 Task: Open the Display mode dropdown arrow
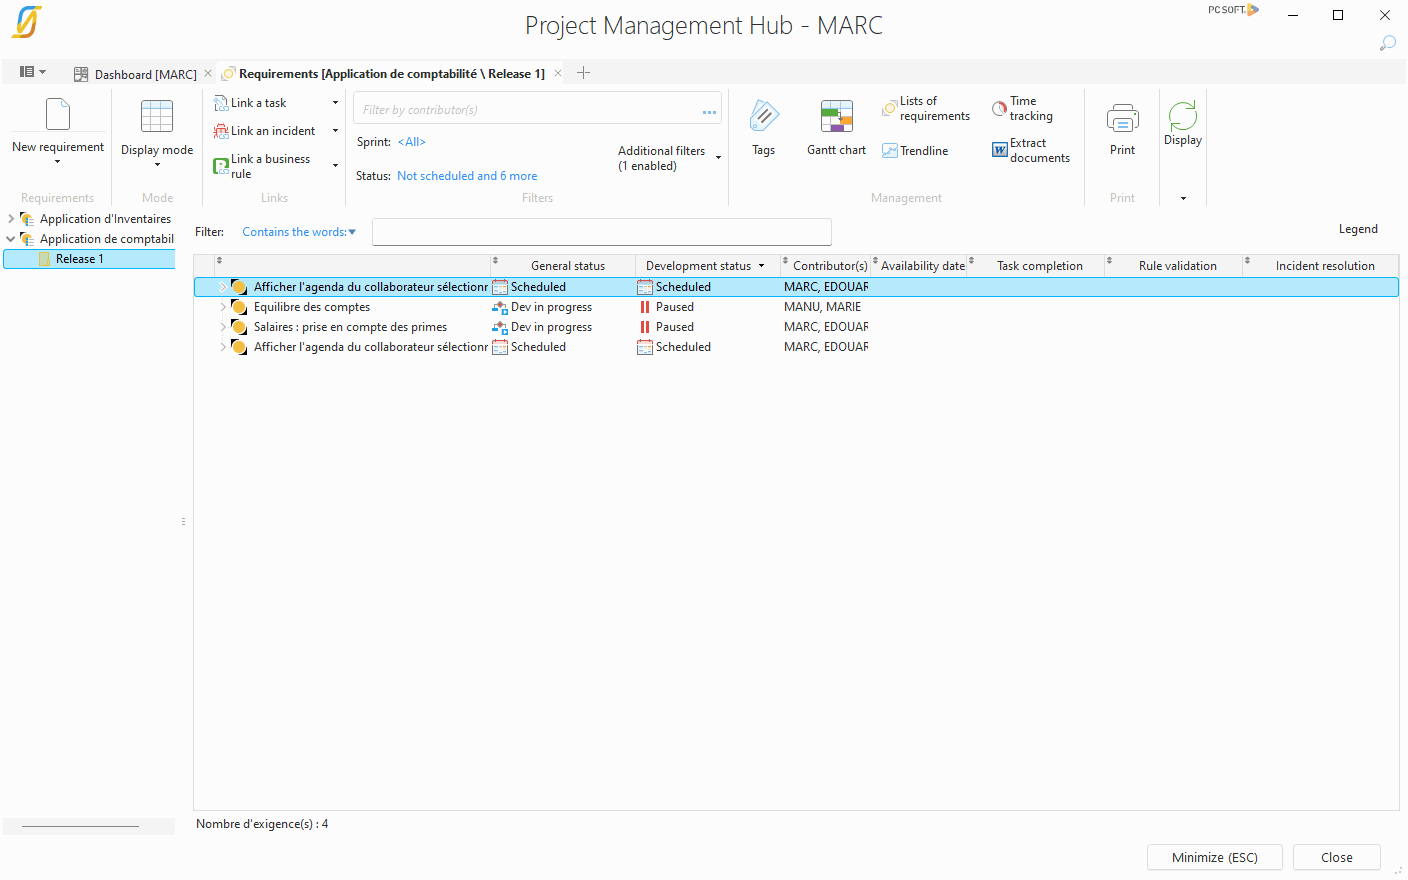pyautogui.click(x=157, y=165)
